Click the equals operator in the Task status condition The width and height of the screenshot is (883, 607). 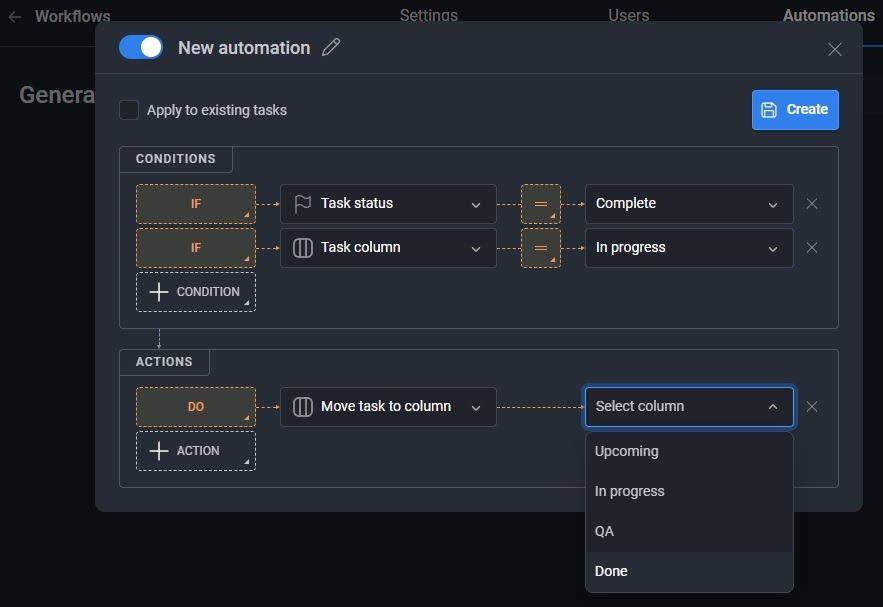(540, 203)
